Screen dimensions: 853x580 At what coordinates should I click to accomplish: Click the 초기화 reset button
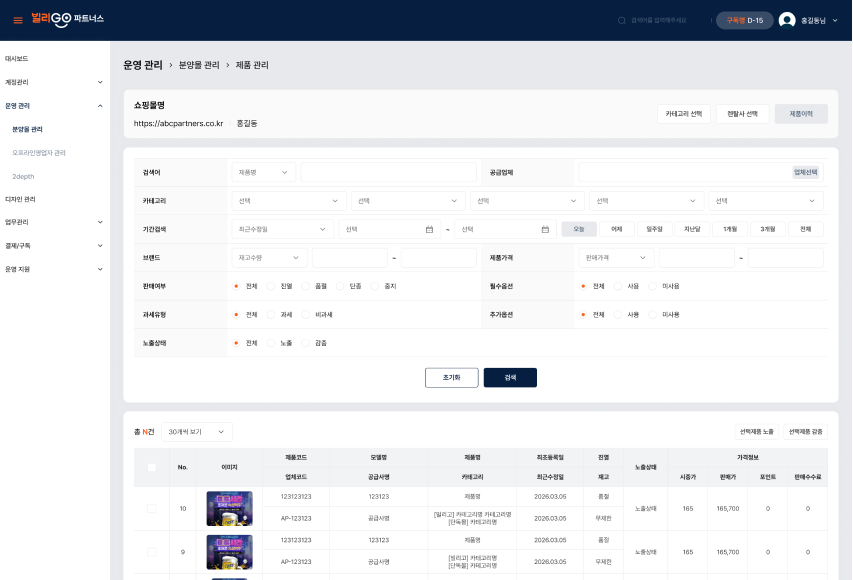[x=452, y=378]
